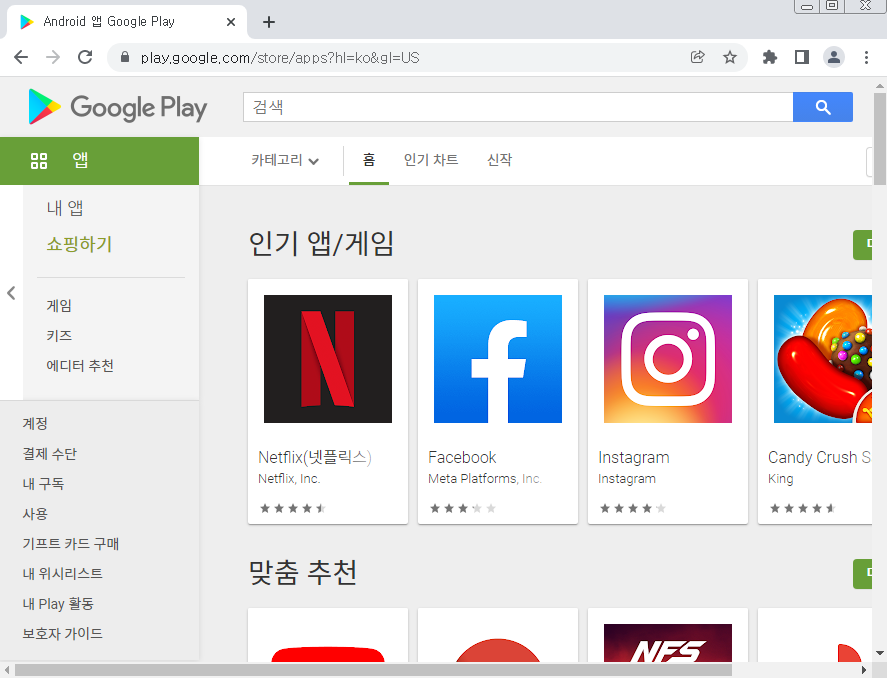Click the browser forward arrow
The image size is (887, 678).
(53, 57)
